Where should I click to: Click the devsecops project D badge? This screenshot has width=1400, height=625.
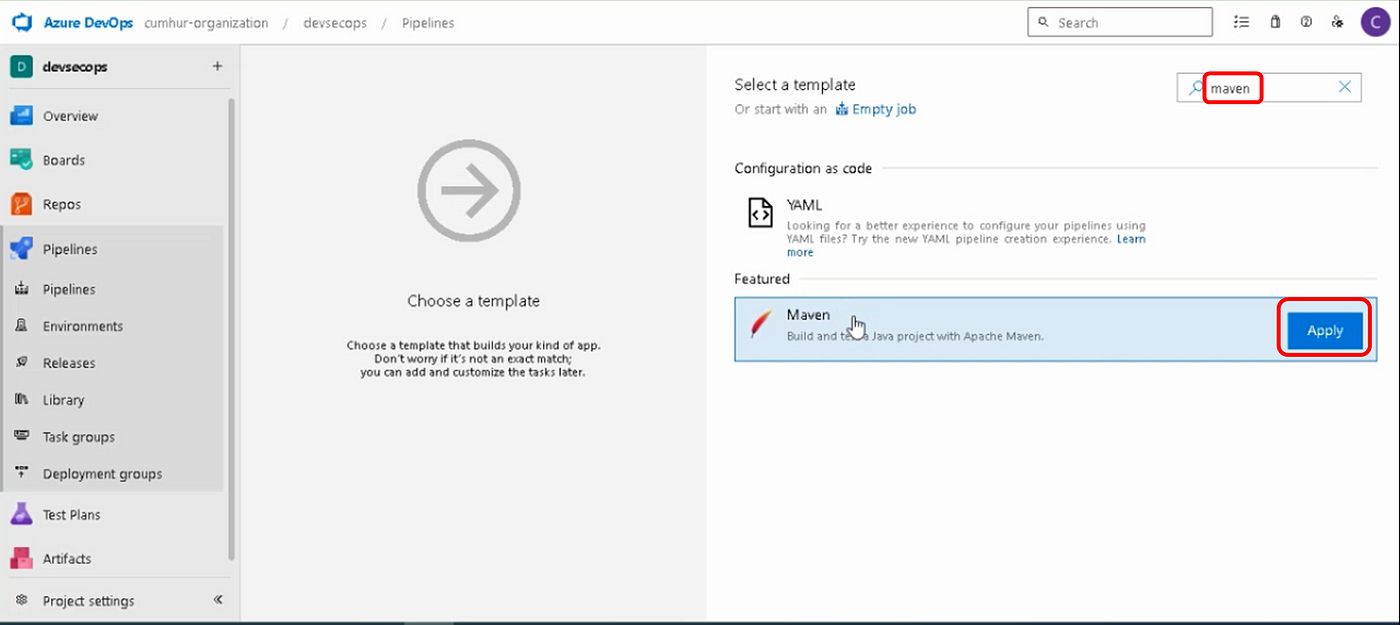[21, 67]
